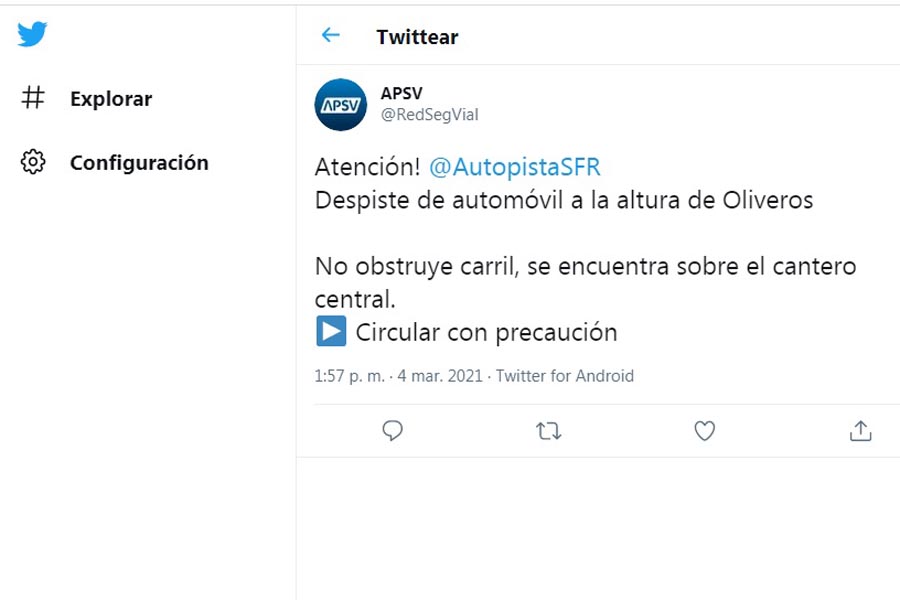Click the blue play arrow emoji
Screen dimensions: 900x600
331,331
